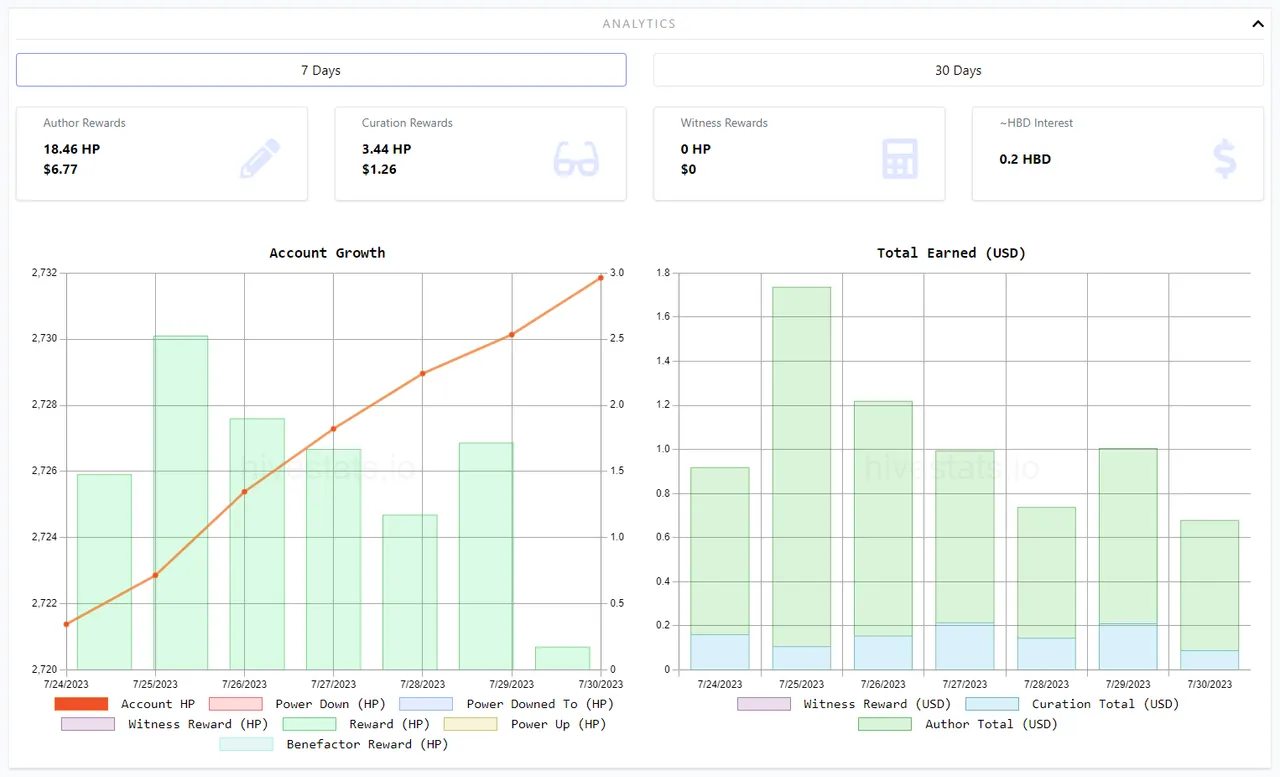Click the last data point on the Account HP line
Image resolution: width=1280 pixels, height=777 pixels.
[600, 276]
